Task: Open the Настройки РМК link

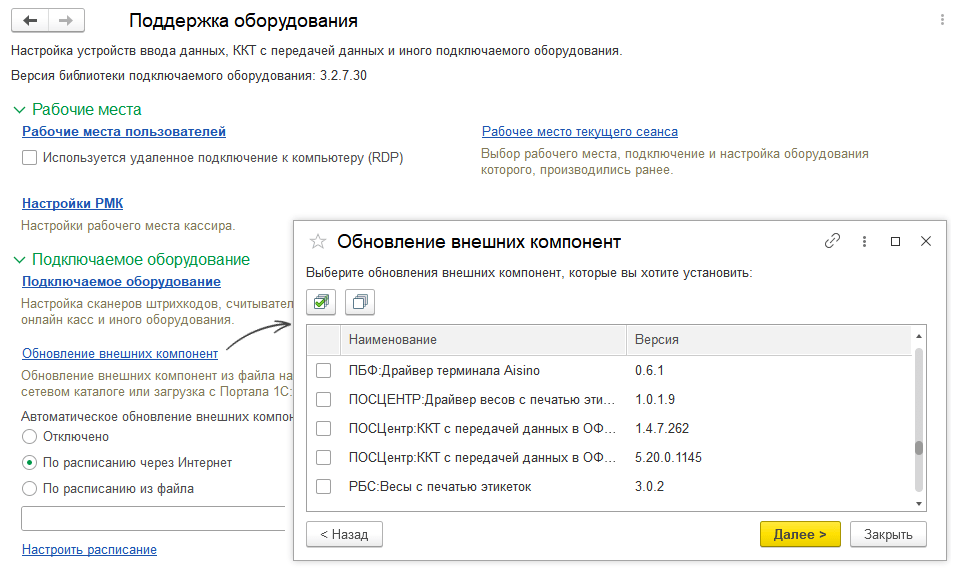Action: pos(72,203)
